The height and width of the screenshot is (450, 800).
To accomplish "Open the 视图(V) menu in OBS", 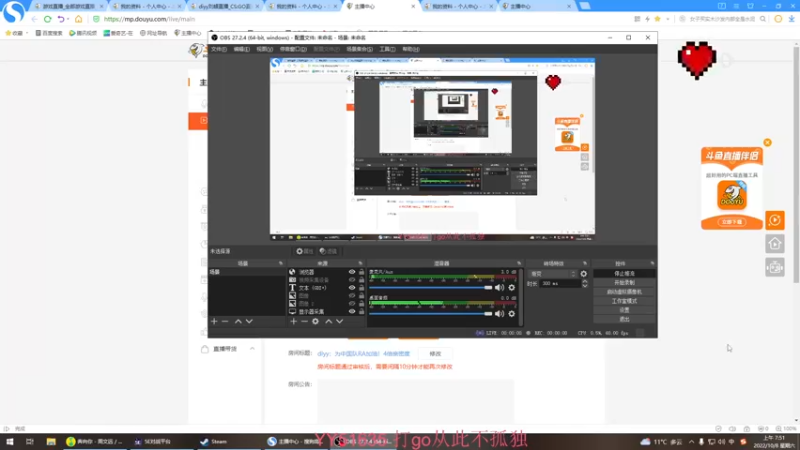I will pos(264,49).
